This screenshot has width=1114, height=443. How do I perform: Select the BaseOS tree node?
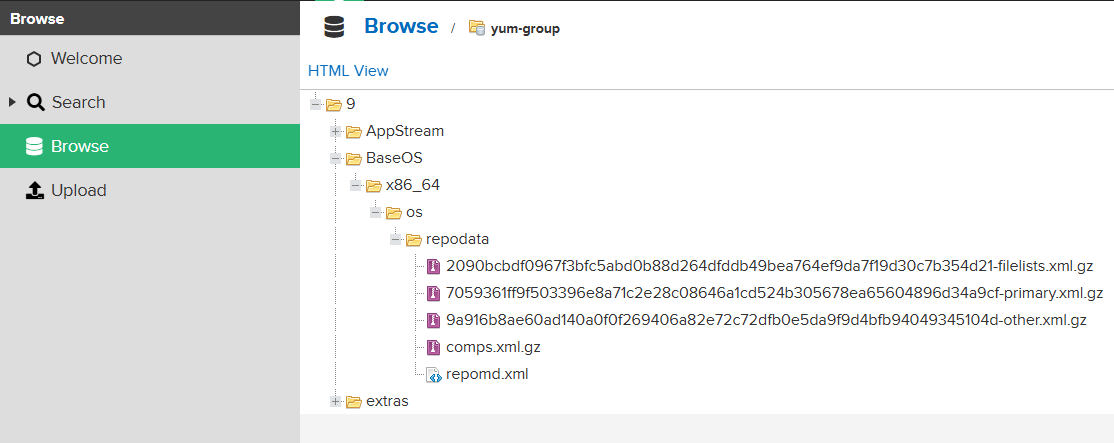pyautogui.click(x=394, y=158)
